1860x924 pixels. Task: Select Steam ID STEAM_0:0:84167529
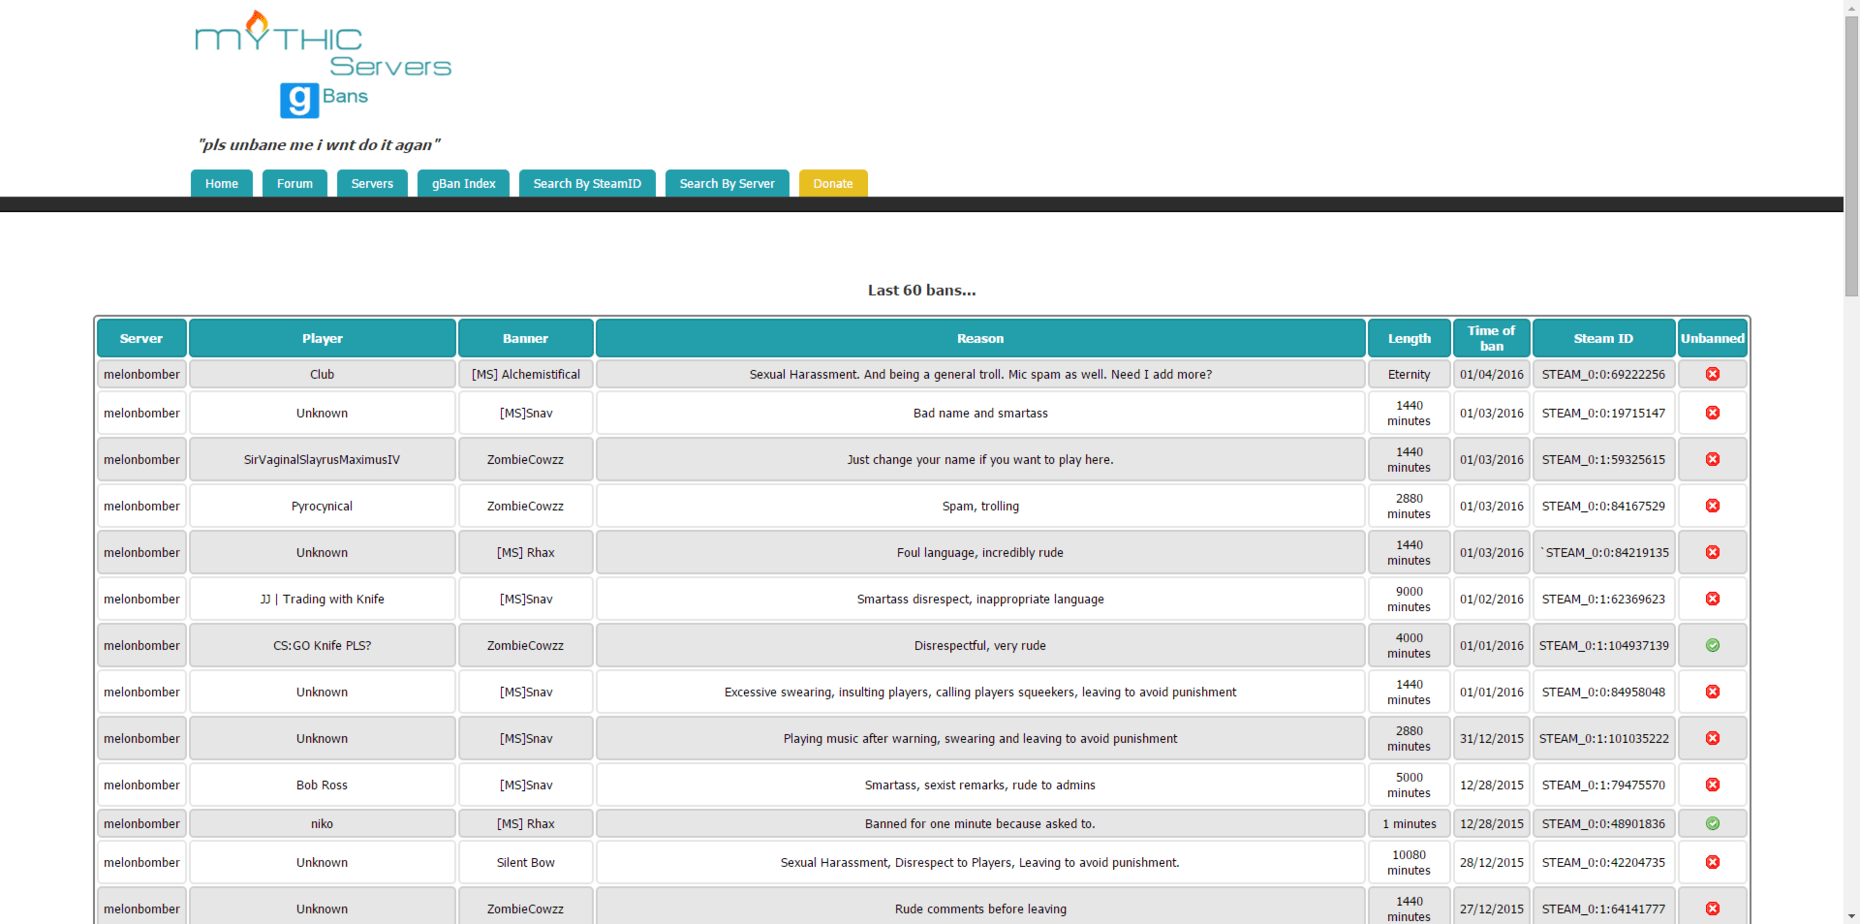pos(1603,506)
